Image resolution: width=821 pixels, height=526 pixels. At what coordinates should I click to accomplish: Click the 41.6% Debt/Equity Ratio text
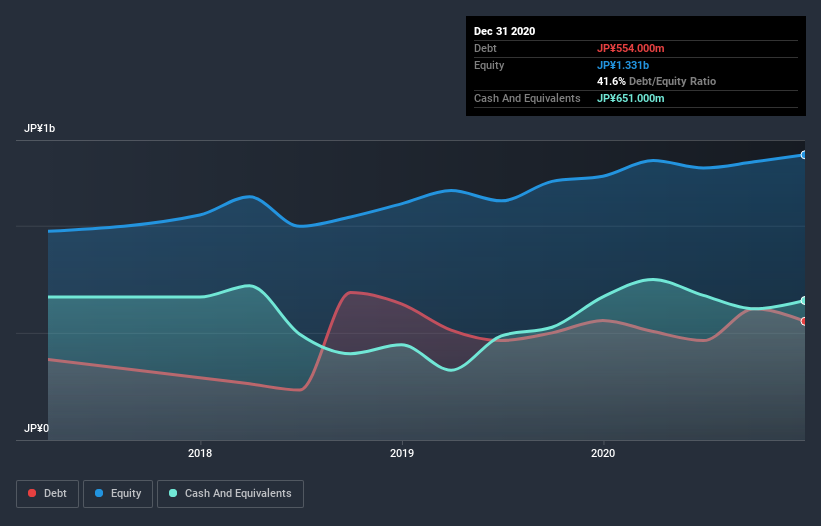click(x=656, y=81)
